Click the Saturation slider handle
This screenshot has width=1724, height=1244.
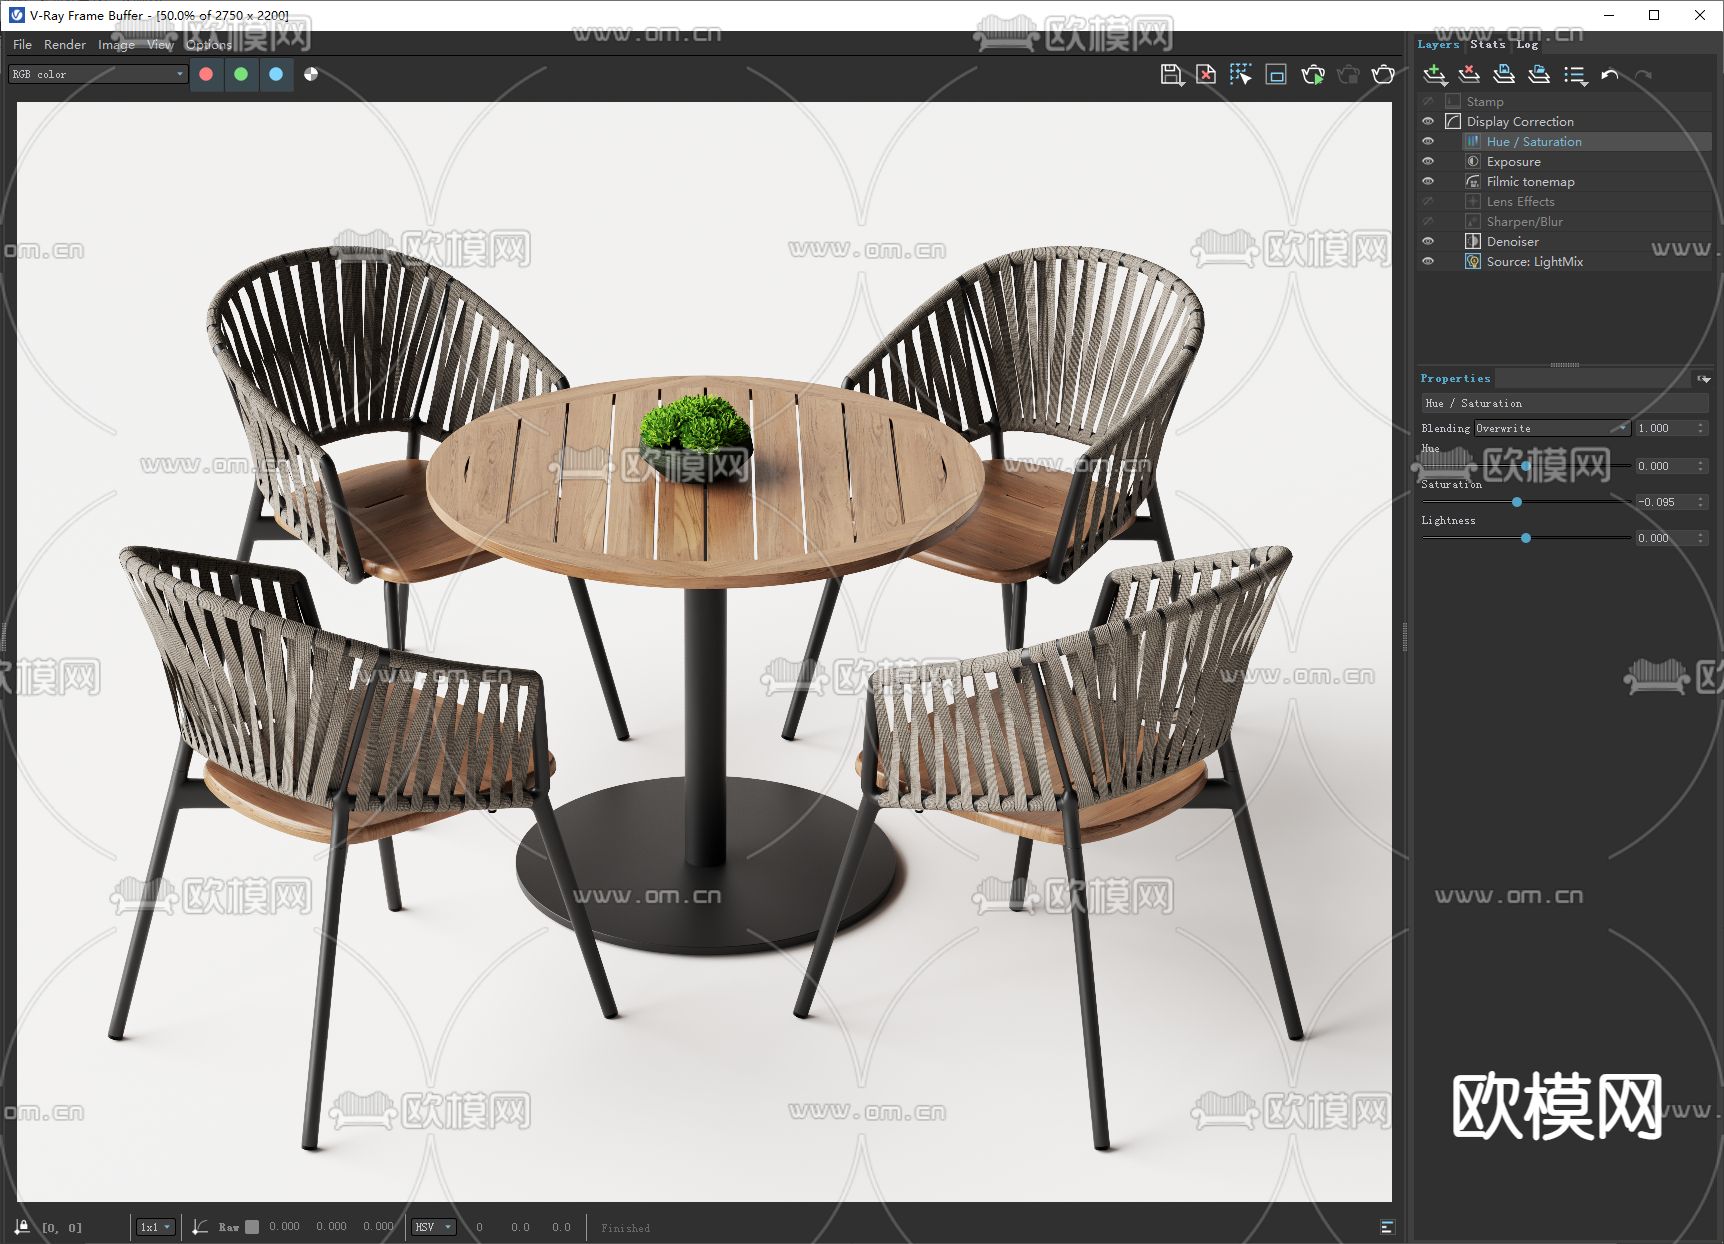point(1517,502)
